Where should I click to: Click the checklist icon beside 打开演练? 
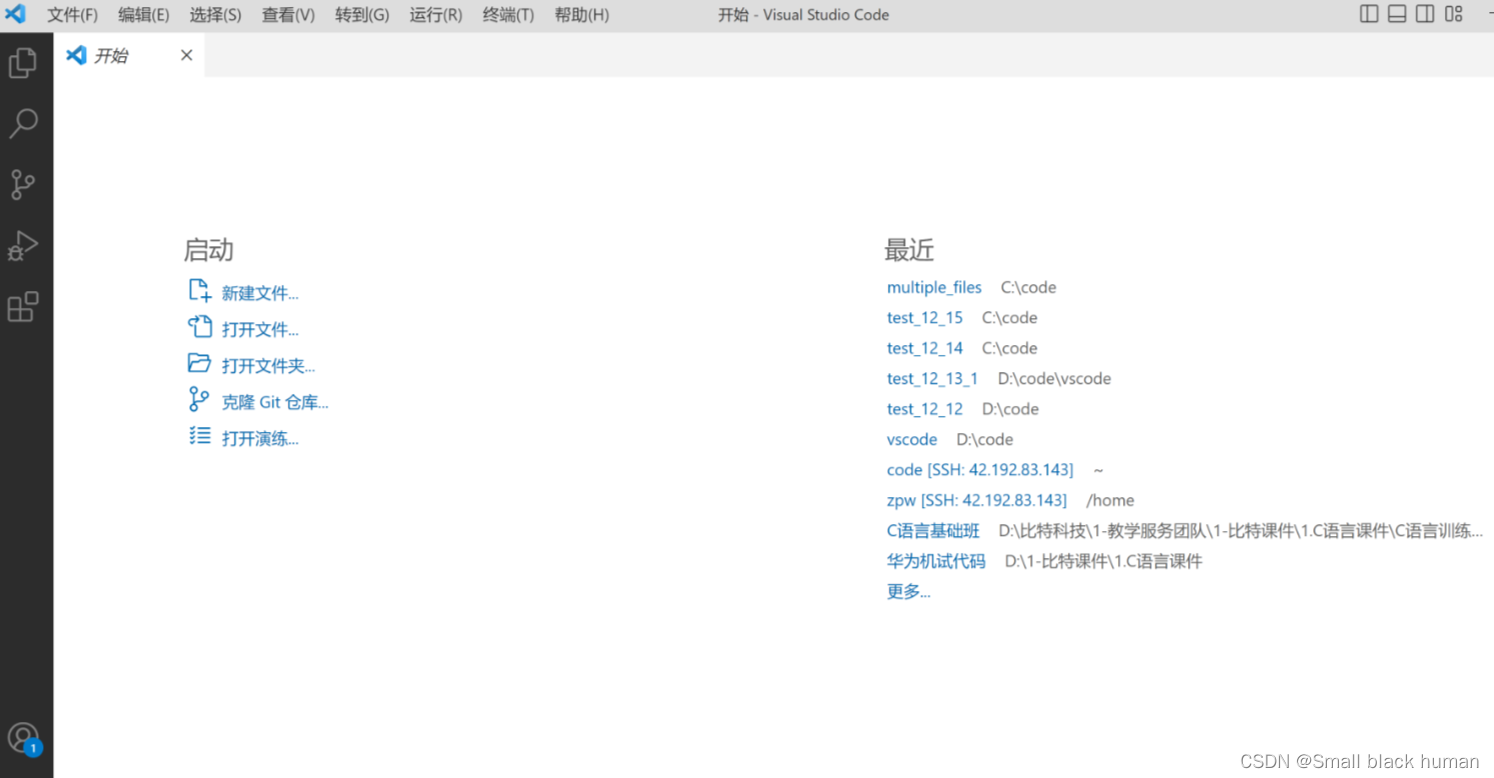coord(199,436)
